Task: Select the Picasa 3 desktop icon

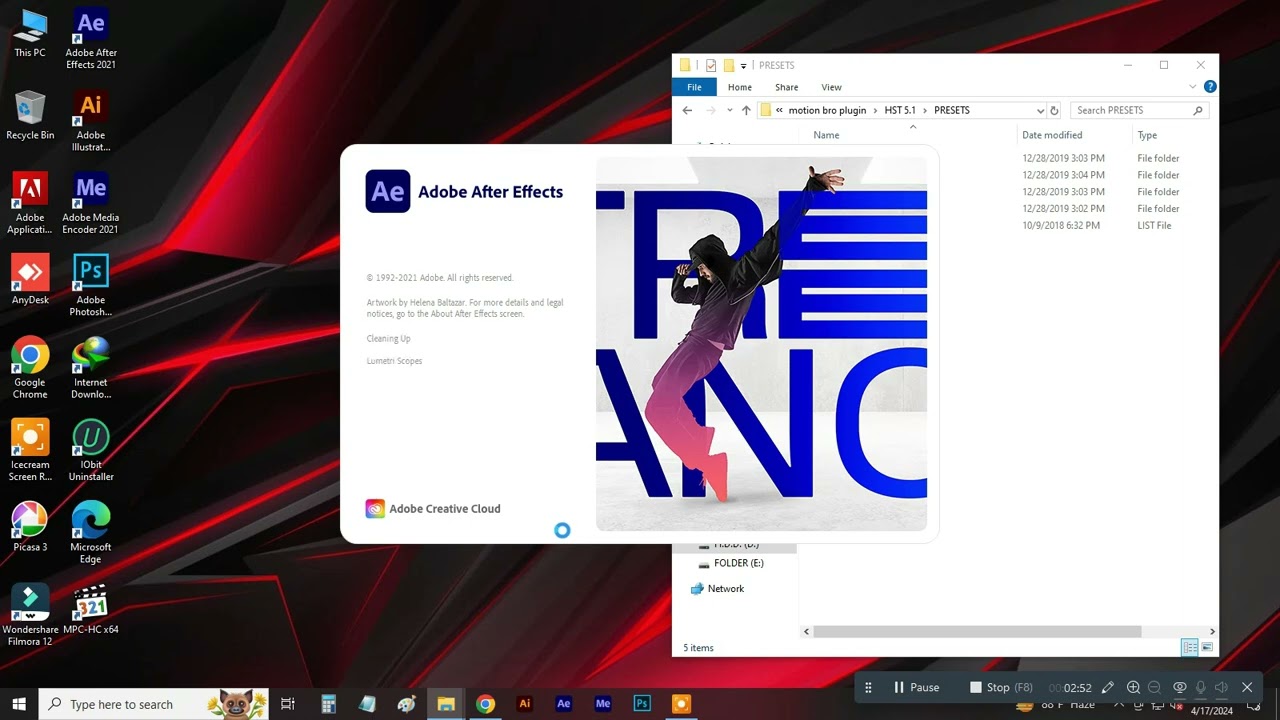Action: point(30,527)
